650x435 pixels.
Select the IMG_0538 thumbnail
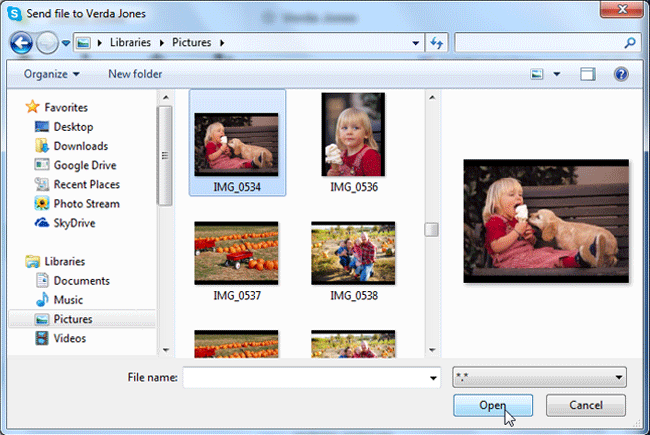(x=353, y=253)
